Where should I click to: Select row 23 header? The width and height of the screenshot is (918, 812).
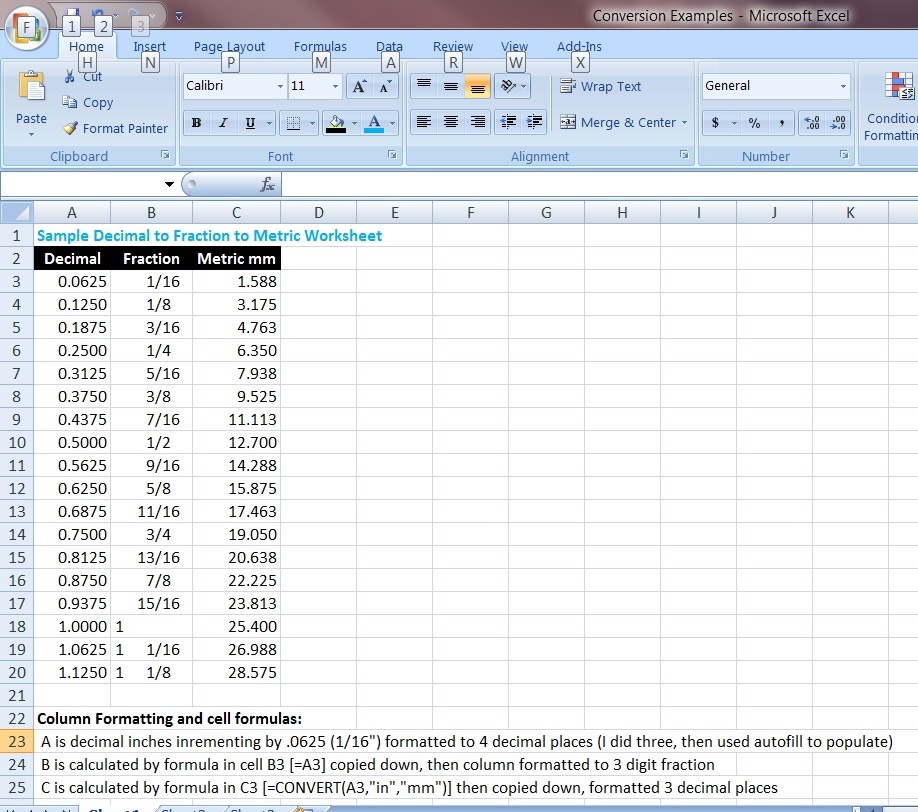(17, 742)
